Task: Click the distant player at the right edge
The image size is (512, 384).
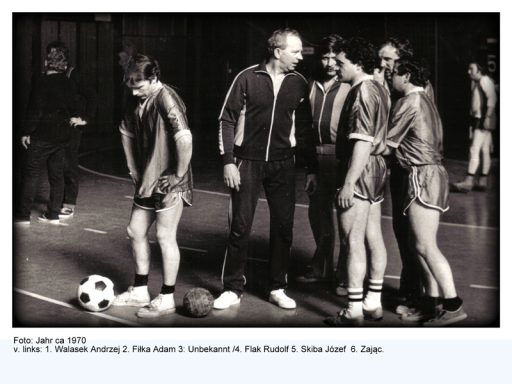Action: (x=479, y=125)
